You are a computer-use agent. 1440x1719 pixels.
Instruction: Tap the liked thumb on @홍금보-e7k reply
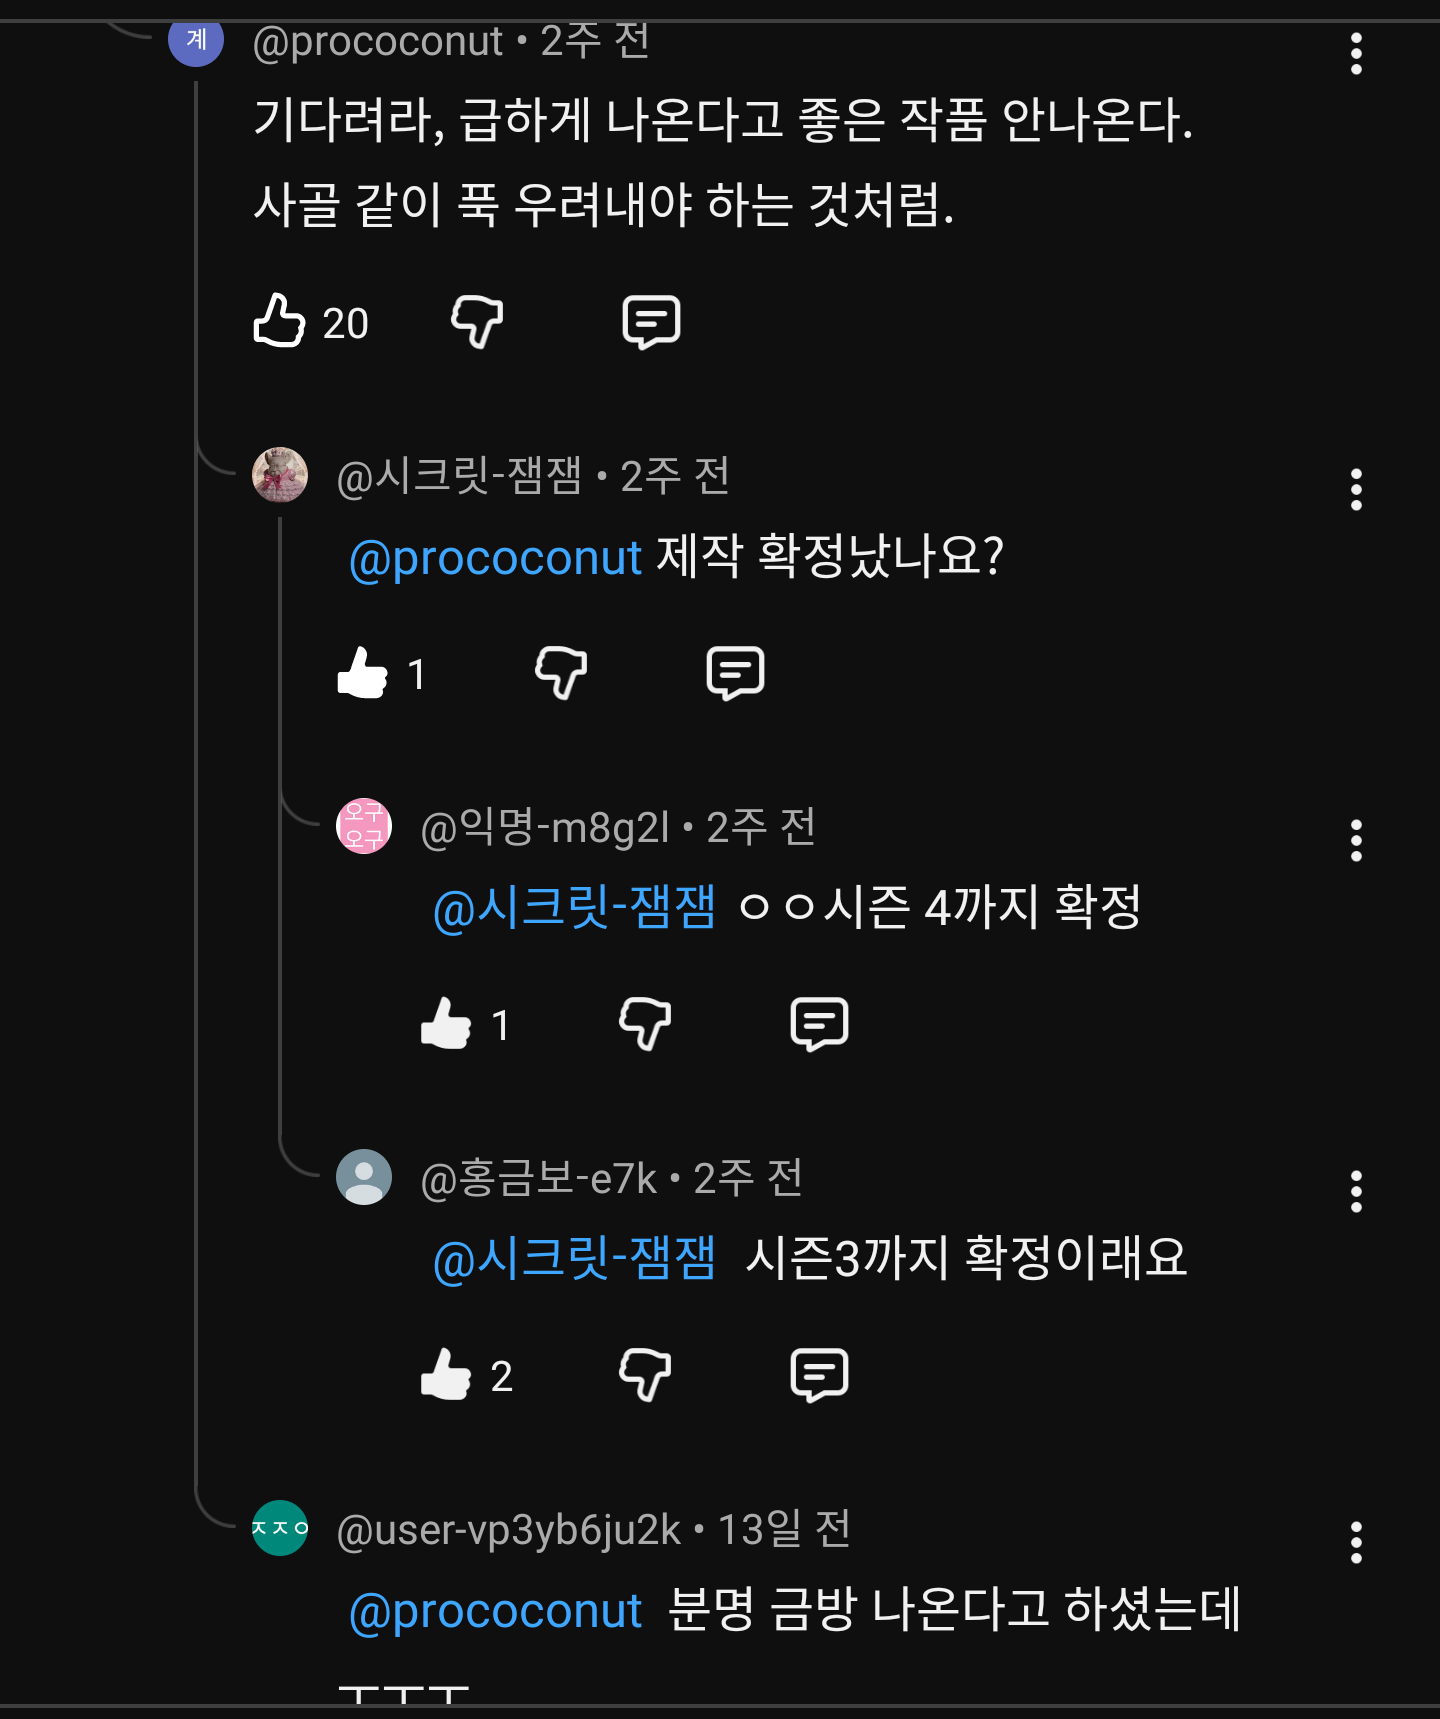(x=446, y=1374)
